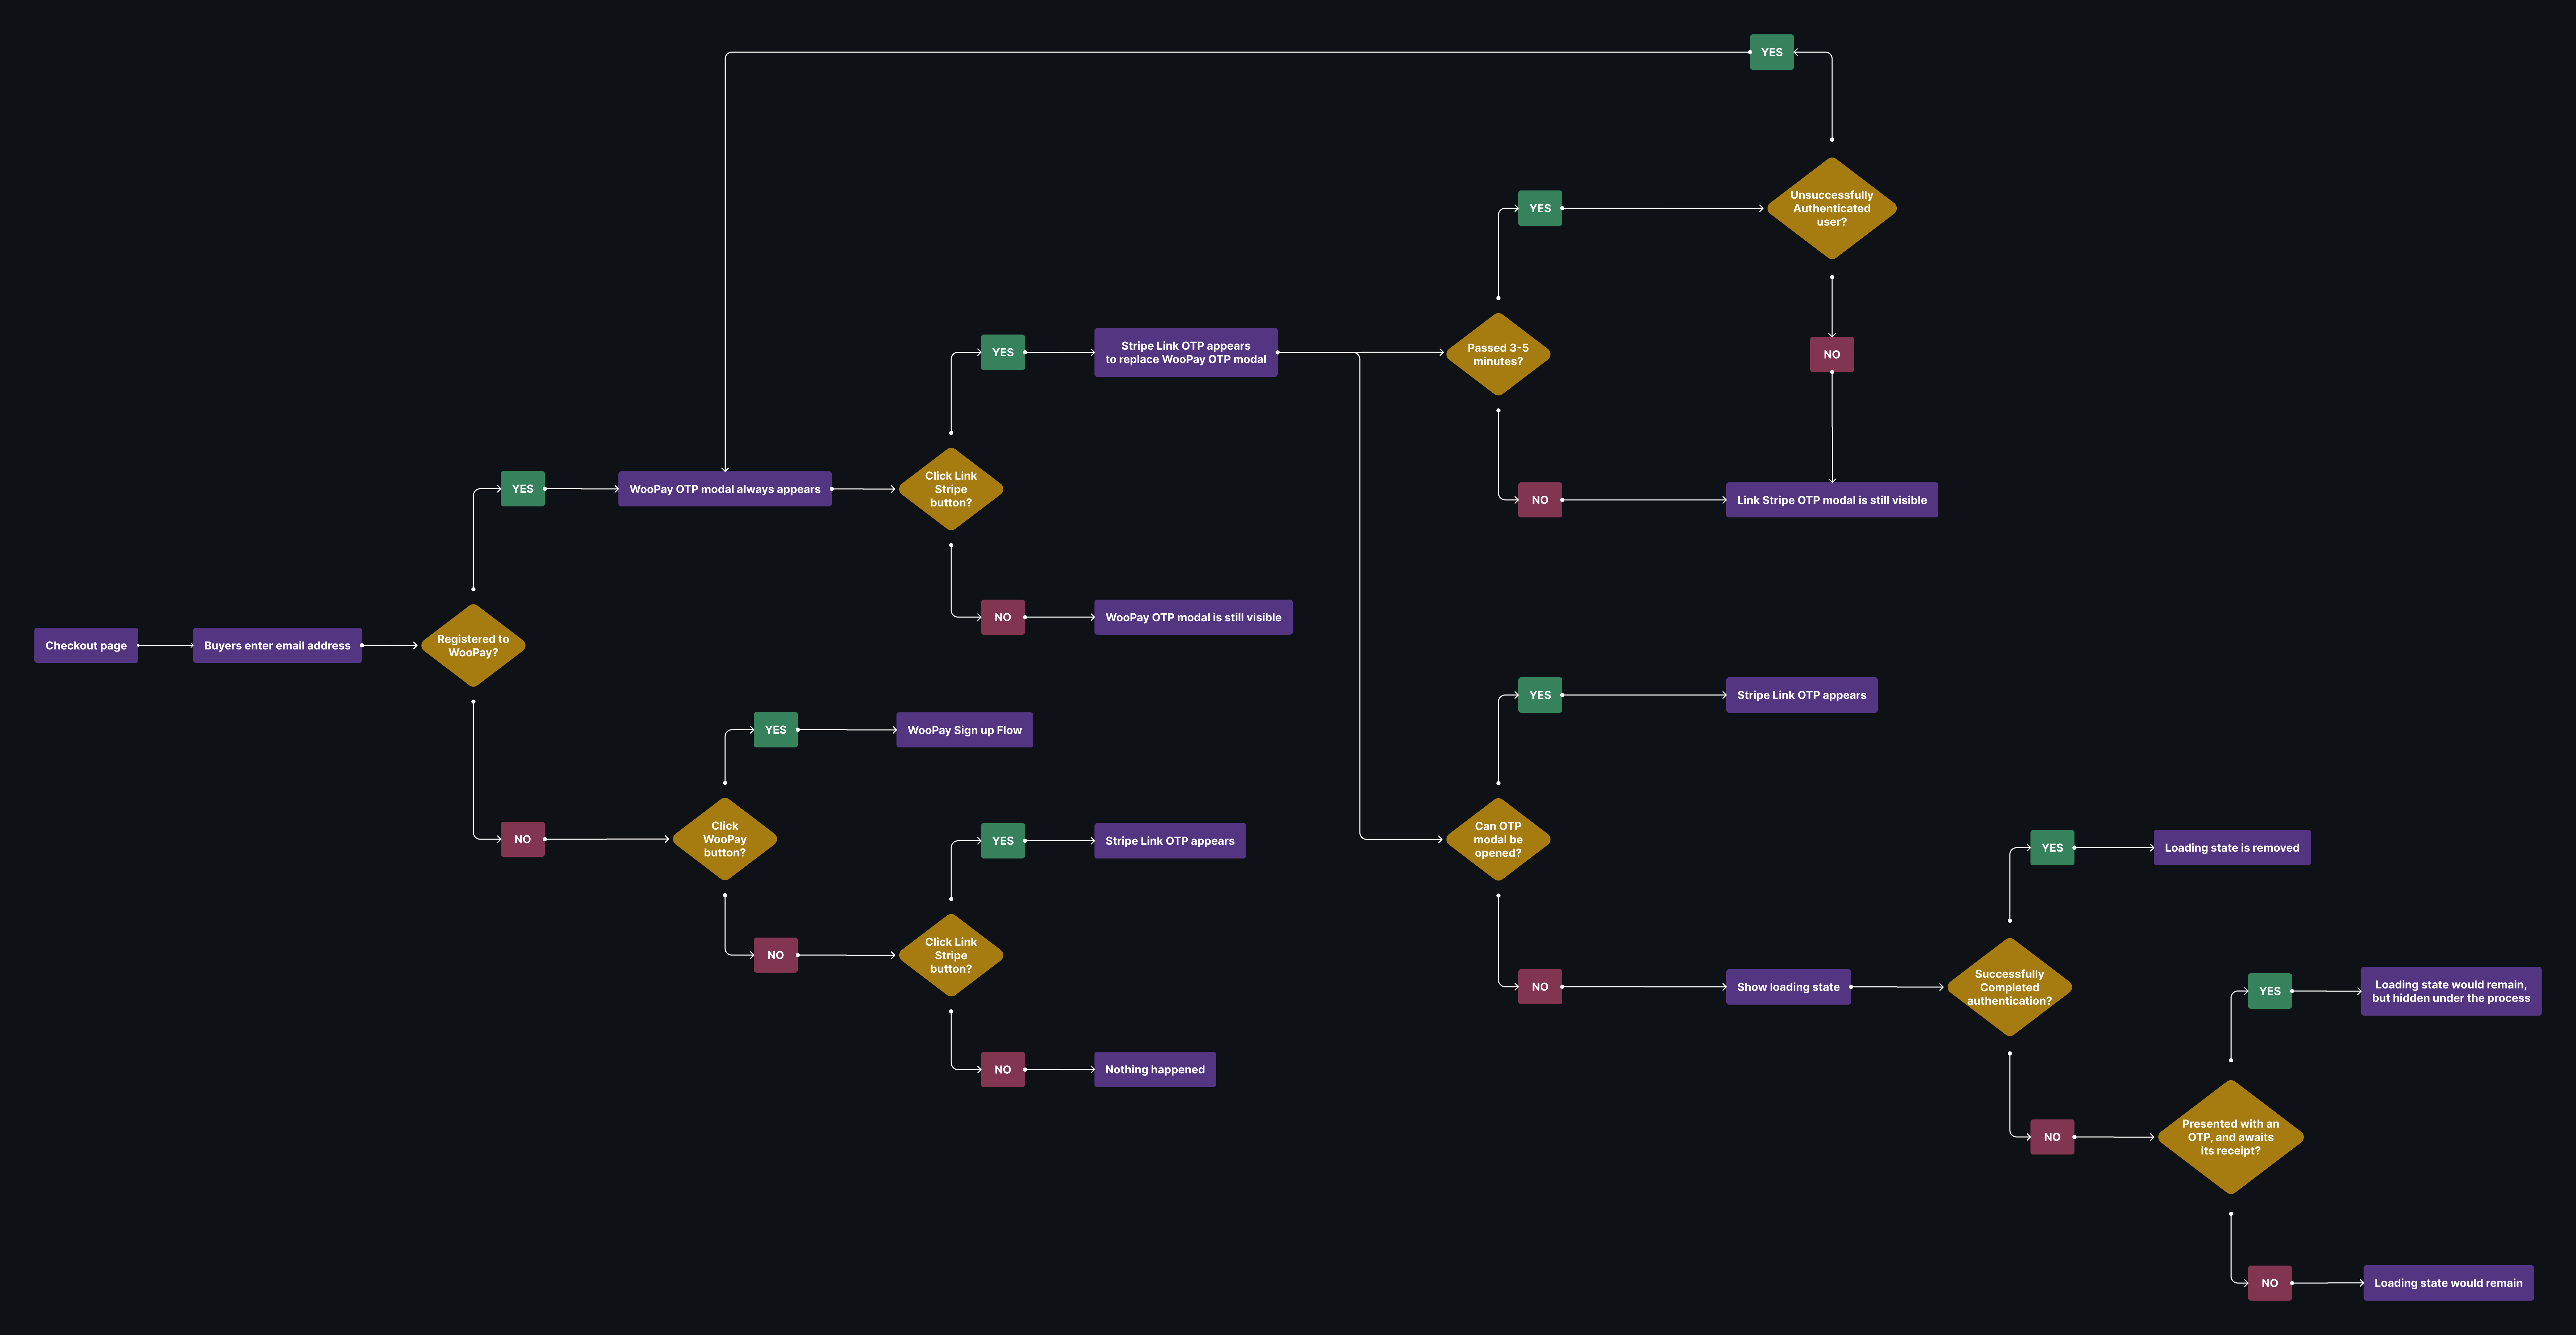
Task: Click the Buyers enter email address box
Action: tap(277, 645)
